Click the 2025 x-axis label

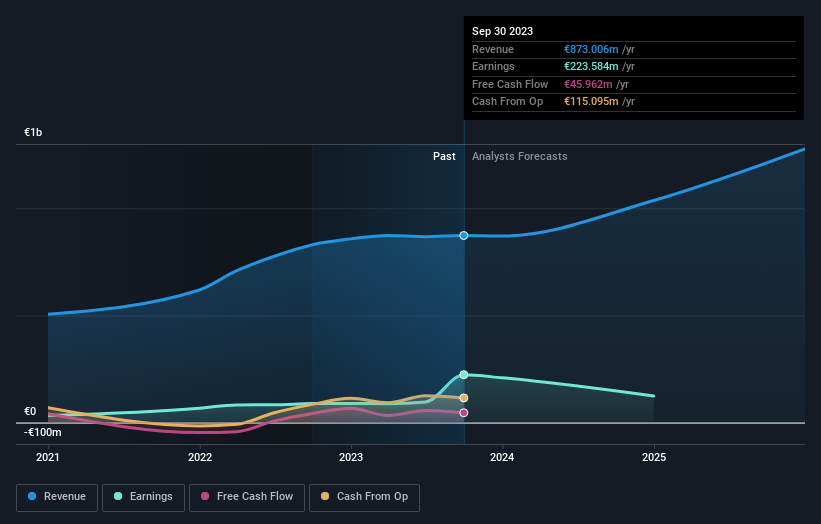pyautogui.click(x=654, y=458)
